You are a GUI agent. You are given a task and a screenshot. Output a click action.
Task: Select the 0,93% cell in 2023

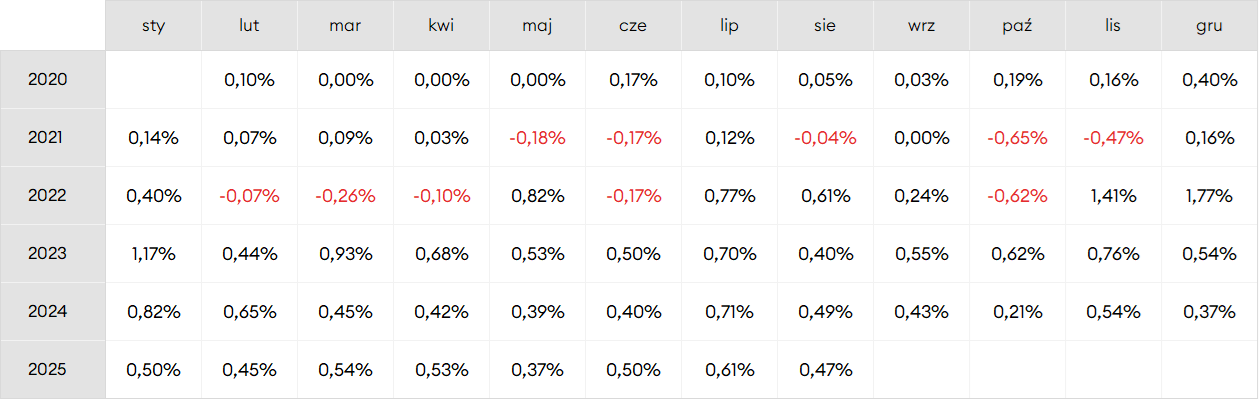[345, 254]
